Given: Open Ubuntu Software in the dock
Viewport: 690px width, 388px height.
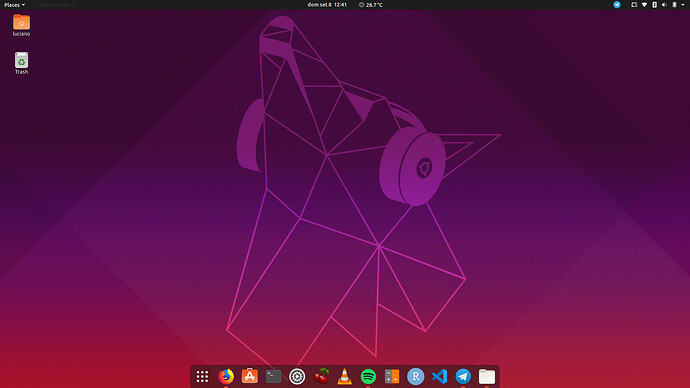Looking at the screenshot, I should [250, 376].
